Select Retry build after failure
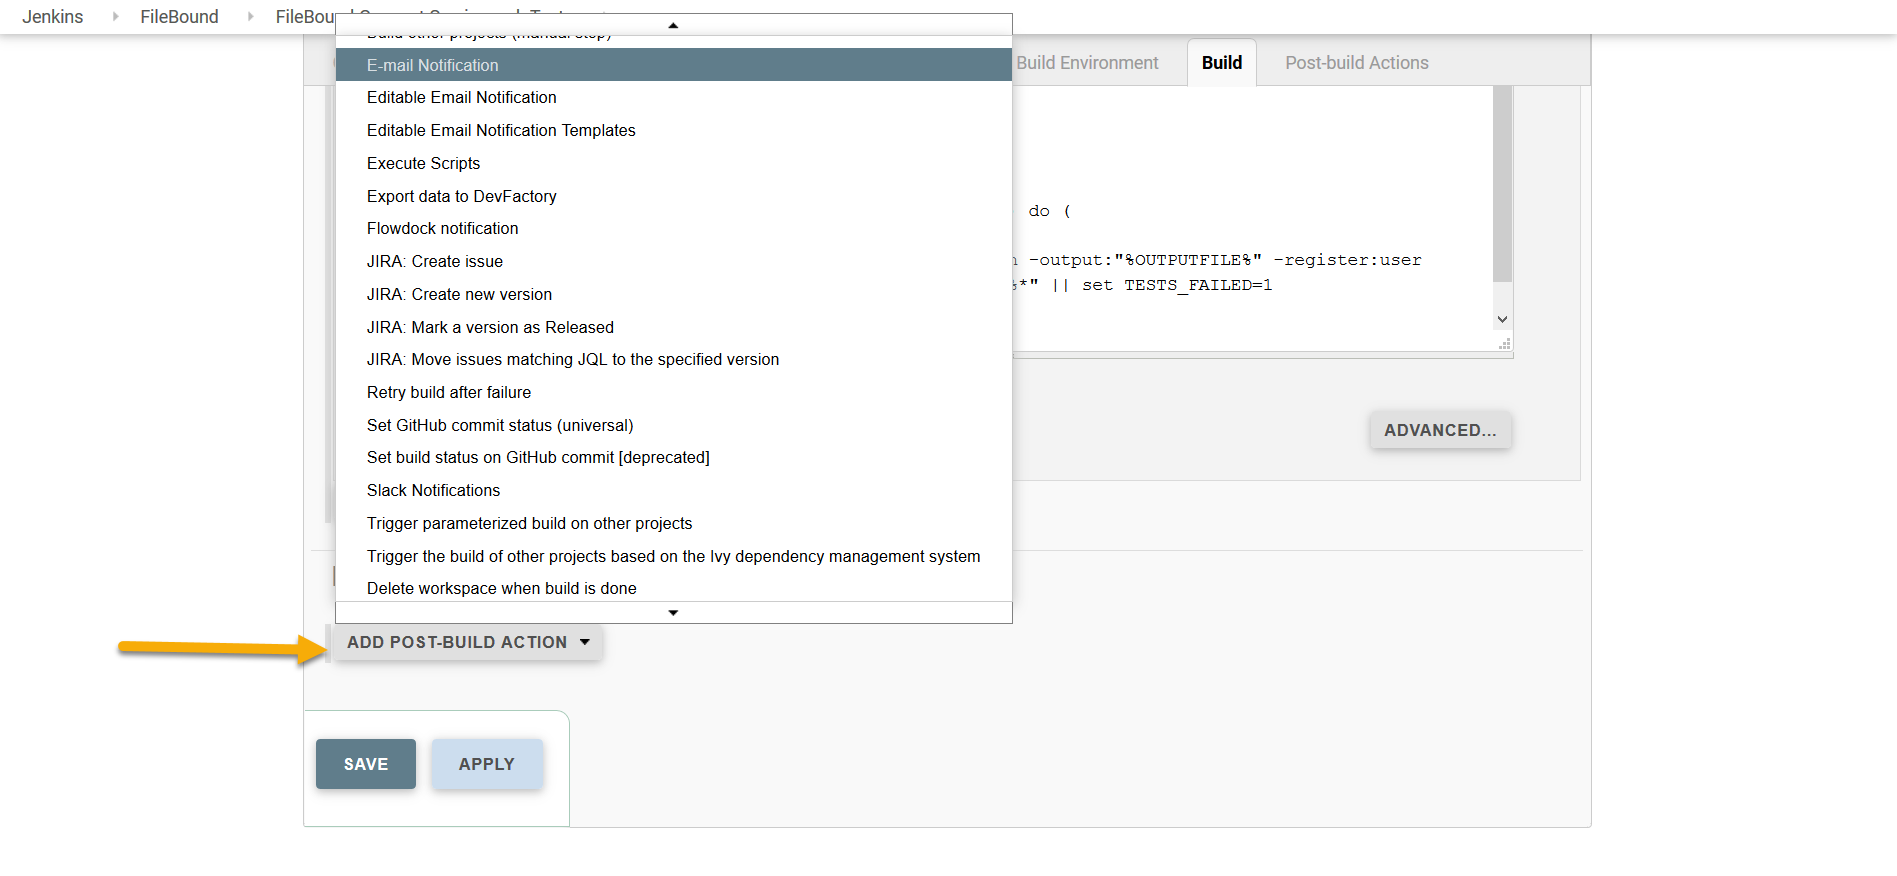 [673, 392]
